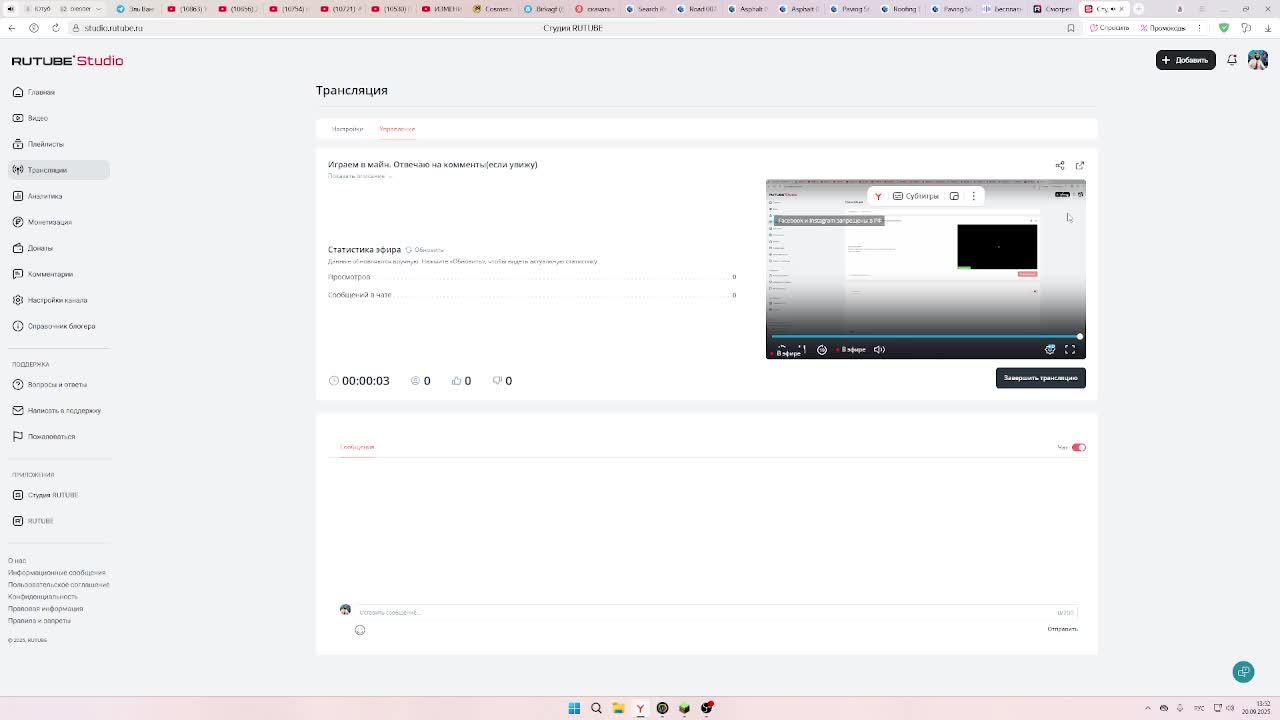
Task: Click В эфире live indicator in player
Action: (851, 350)
